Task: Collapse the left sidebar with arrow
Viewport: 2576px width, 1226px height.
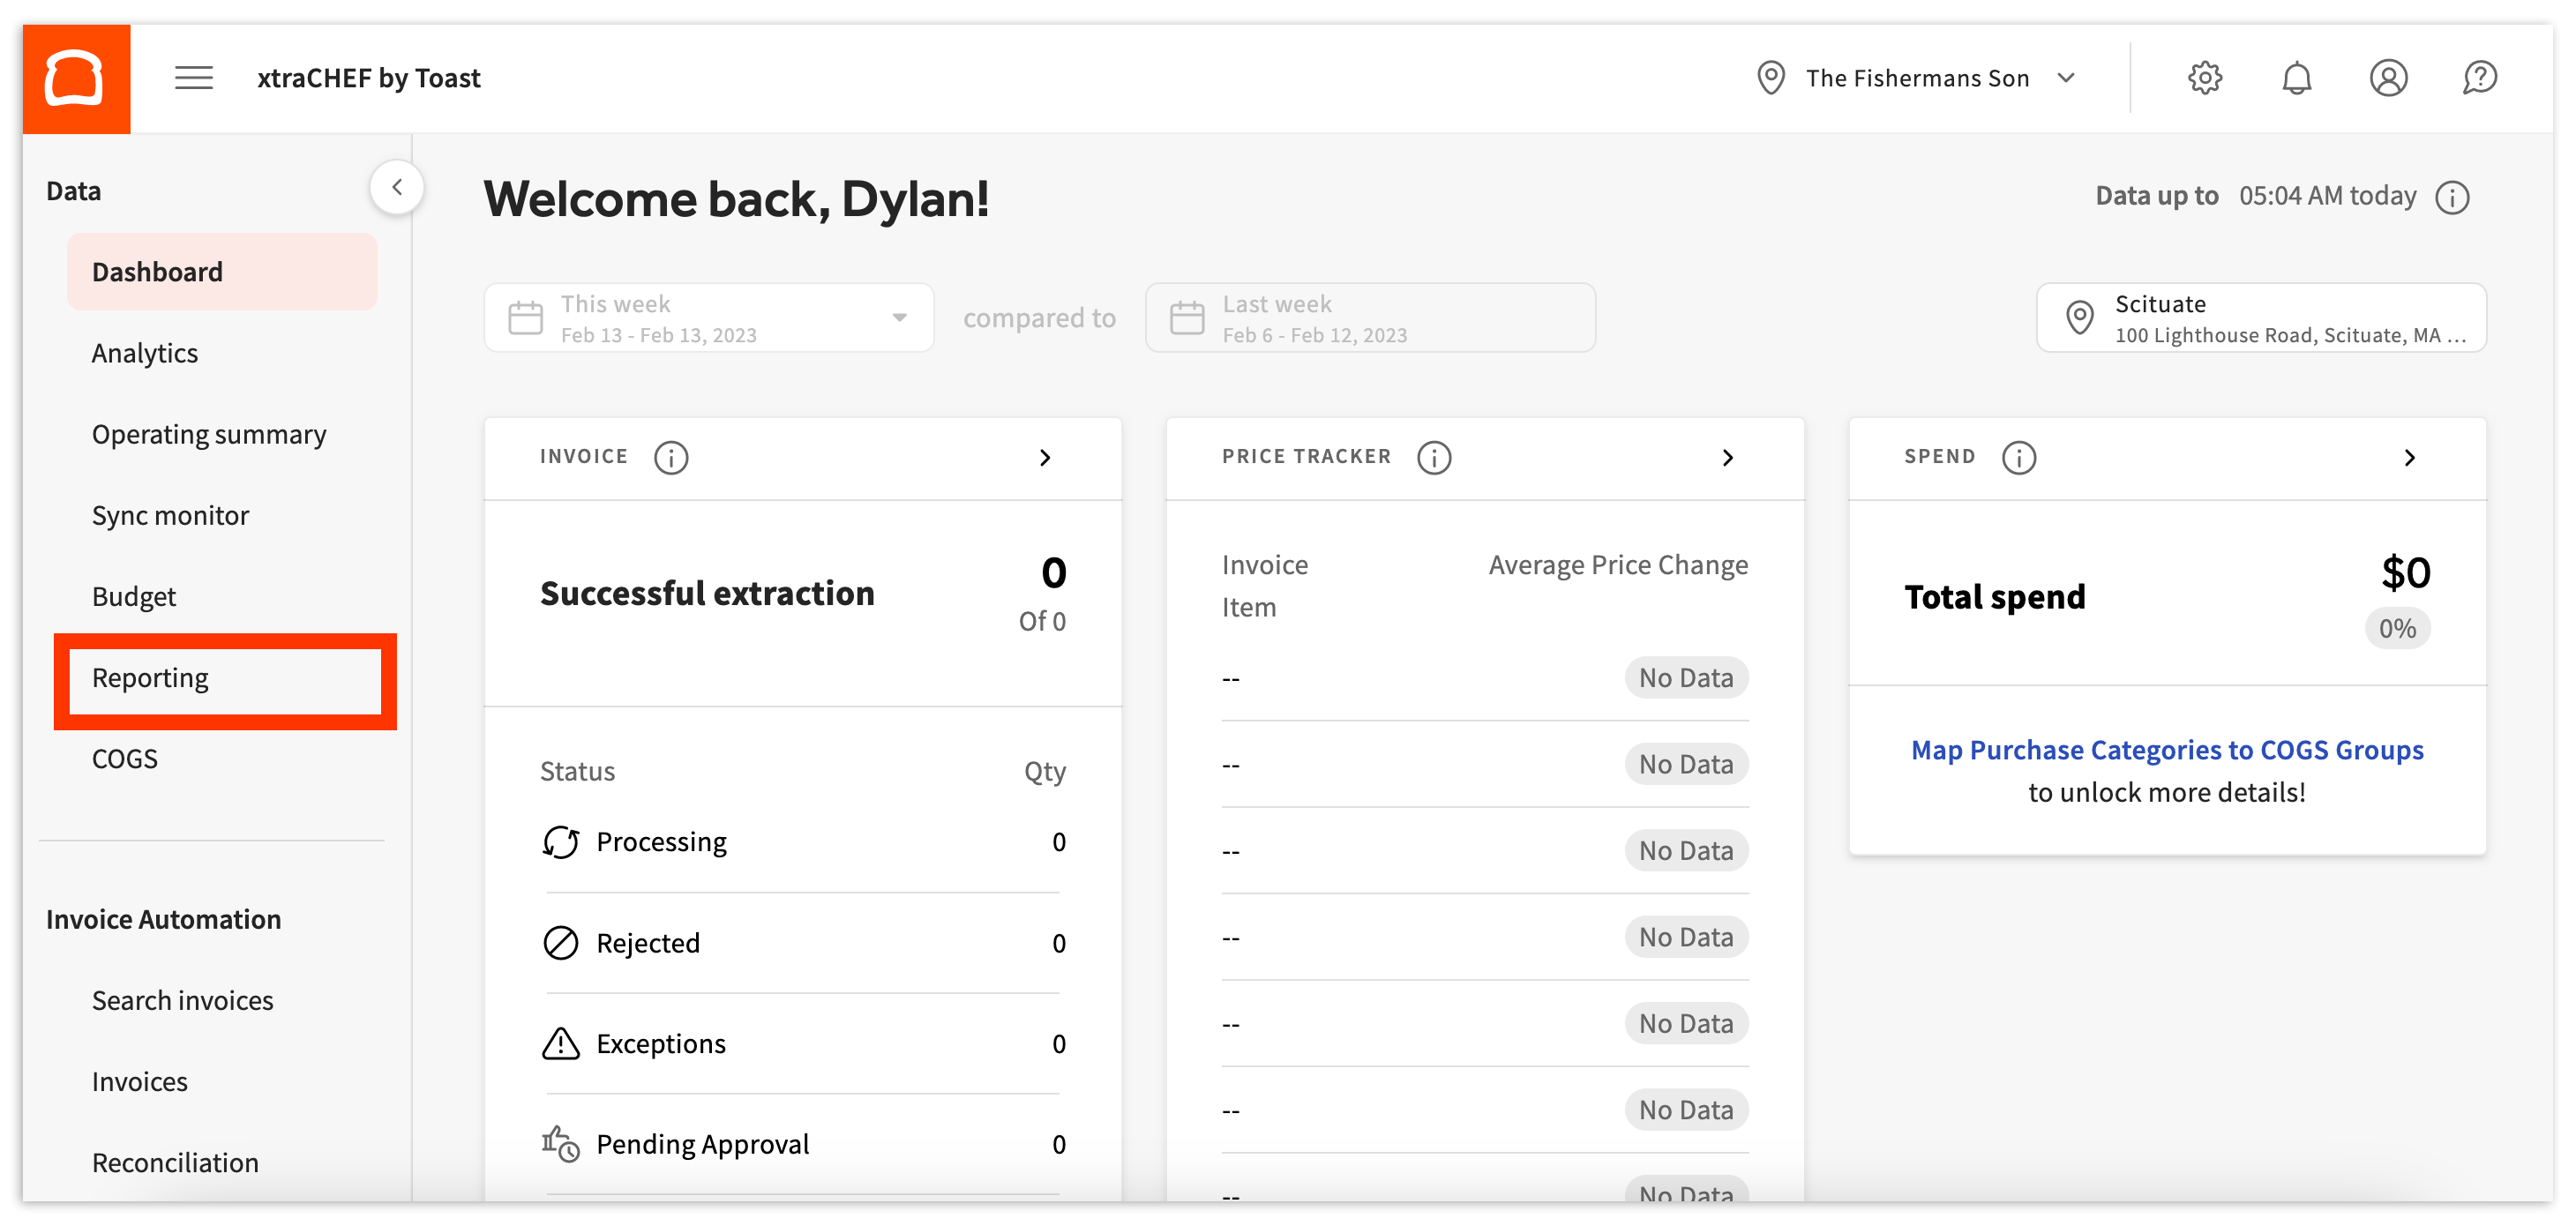Action: (397, 187)
